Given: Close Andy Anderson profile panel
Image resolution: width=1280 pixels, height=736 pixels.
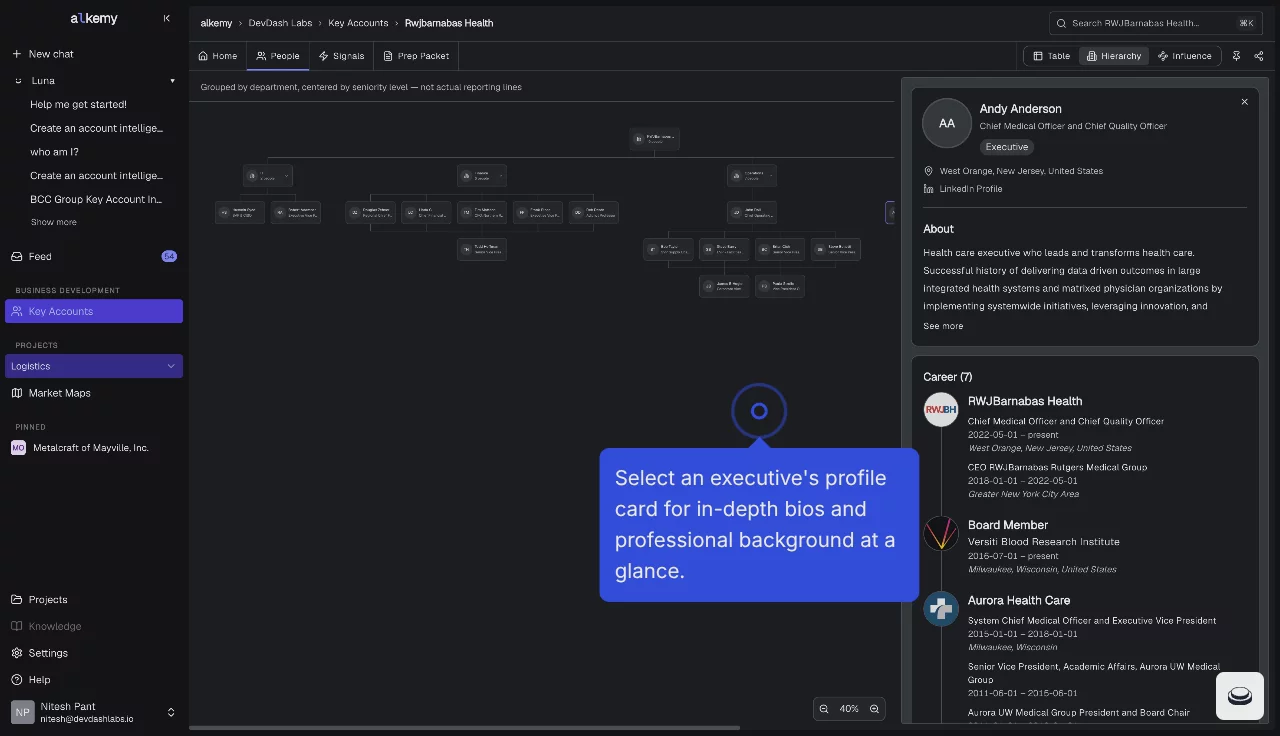Looking at the screenshot, I should (x=1244, y=102).
